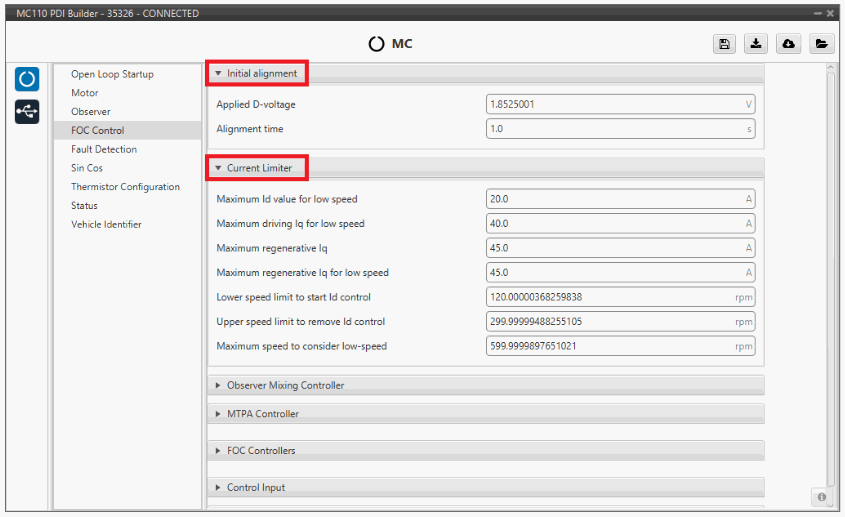Select Open Loop Startup in sidebar
This screenshot has height=517, width=845.
(112, 74)
